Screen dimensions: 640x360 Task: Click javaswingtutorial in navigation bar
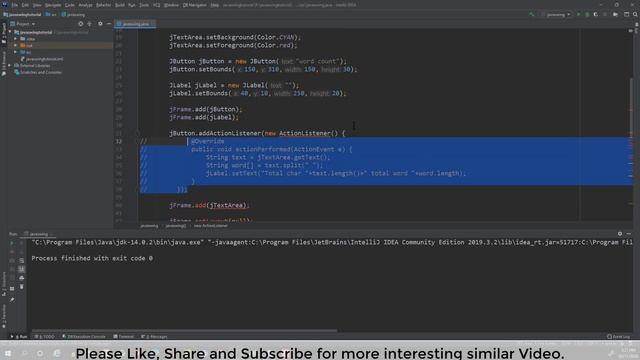click(23, 14)
